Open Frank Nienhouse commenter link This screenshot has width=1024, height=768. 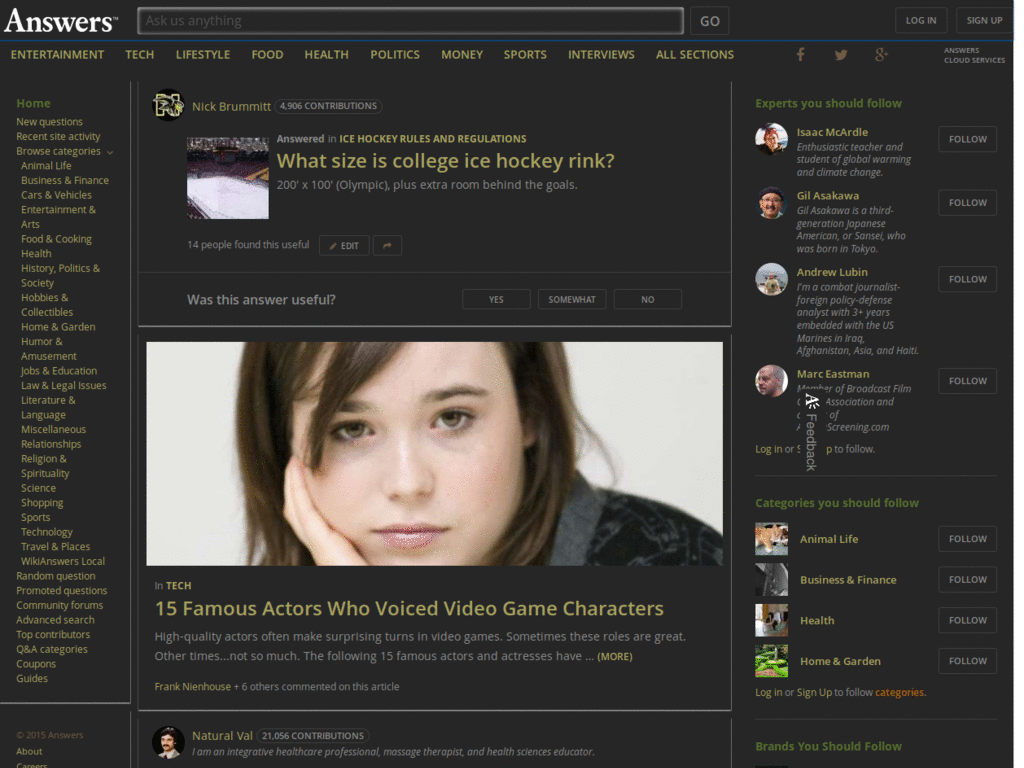tap(193, 686)
